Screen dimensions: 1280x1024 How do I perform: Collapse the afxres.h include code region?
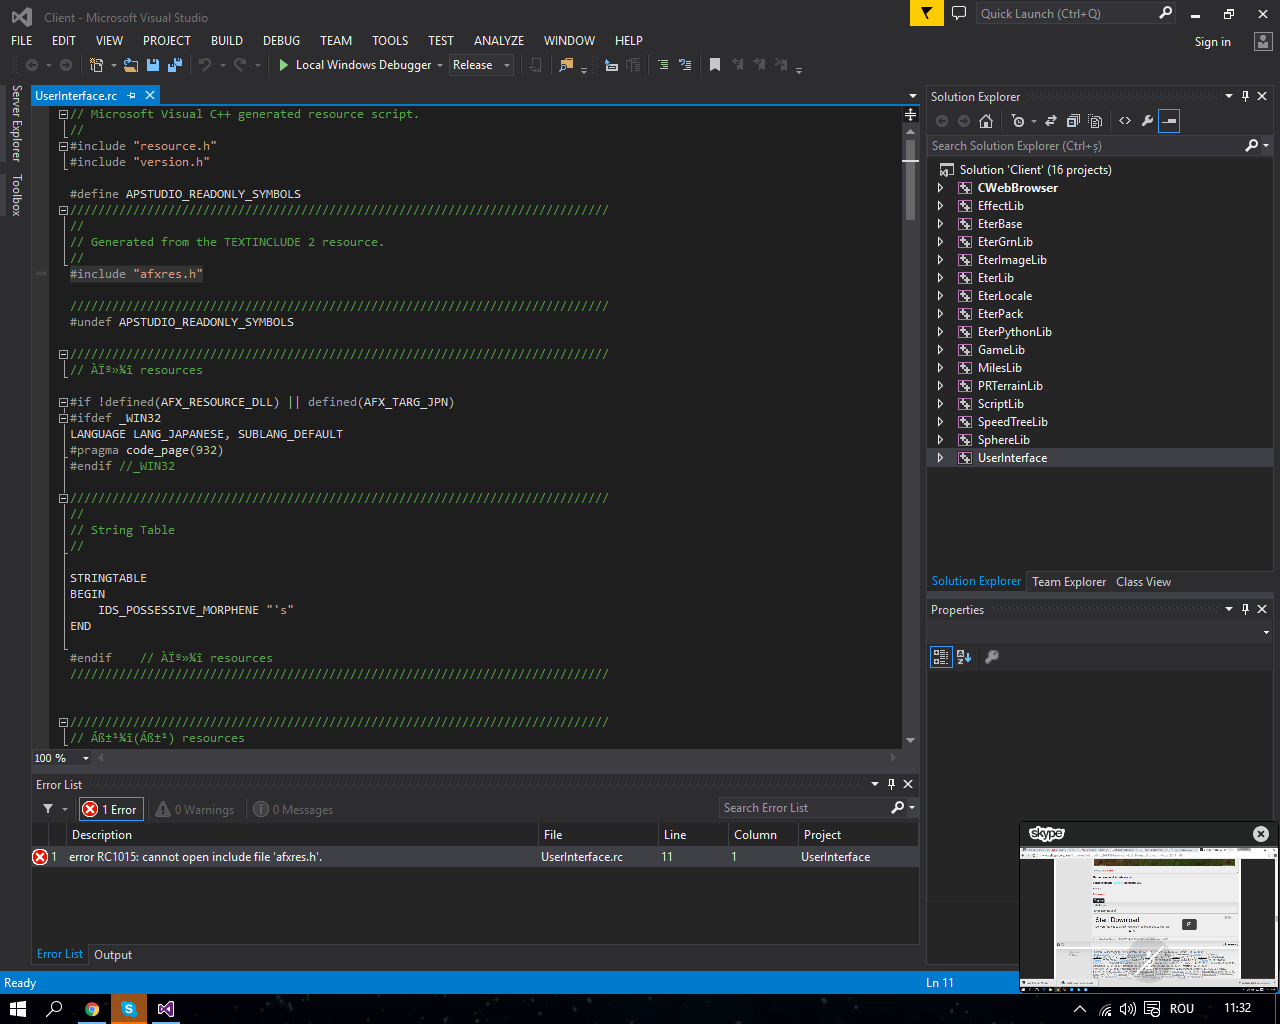tap(63, 210)
